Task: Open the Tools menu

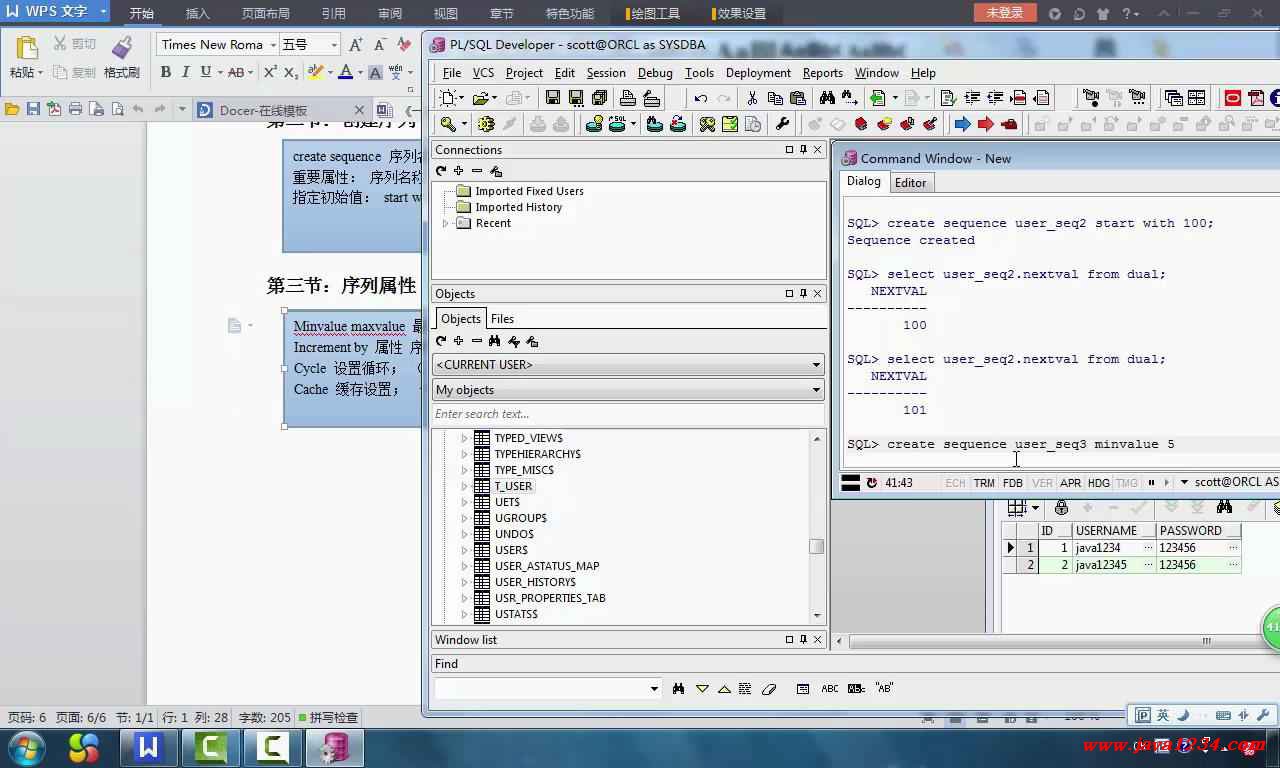Action: pos(699,73)
